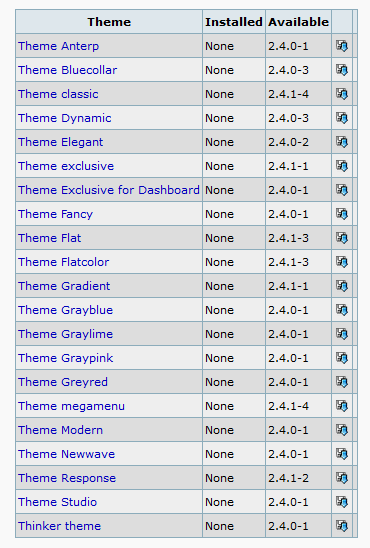This screenshot has height=548, width=370.
Task: Open the Theme Modern link
Action: pyautogui.click(x=60, y=430)
